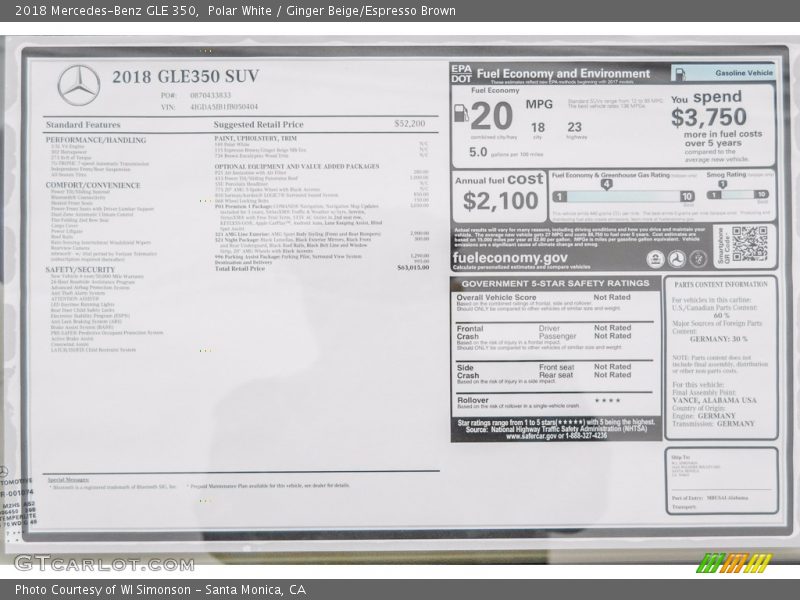Click the Transmission: GERMANY line
The height and width of the screenshot is (600, 800).
coord(713,423)
